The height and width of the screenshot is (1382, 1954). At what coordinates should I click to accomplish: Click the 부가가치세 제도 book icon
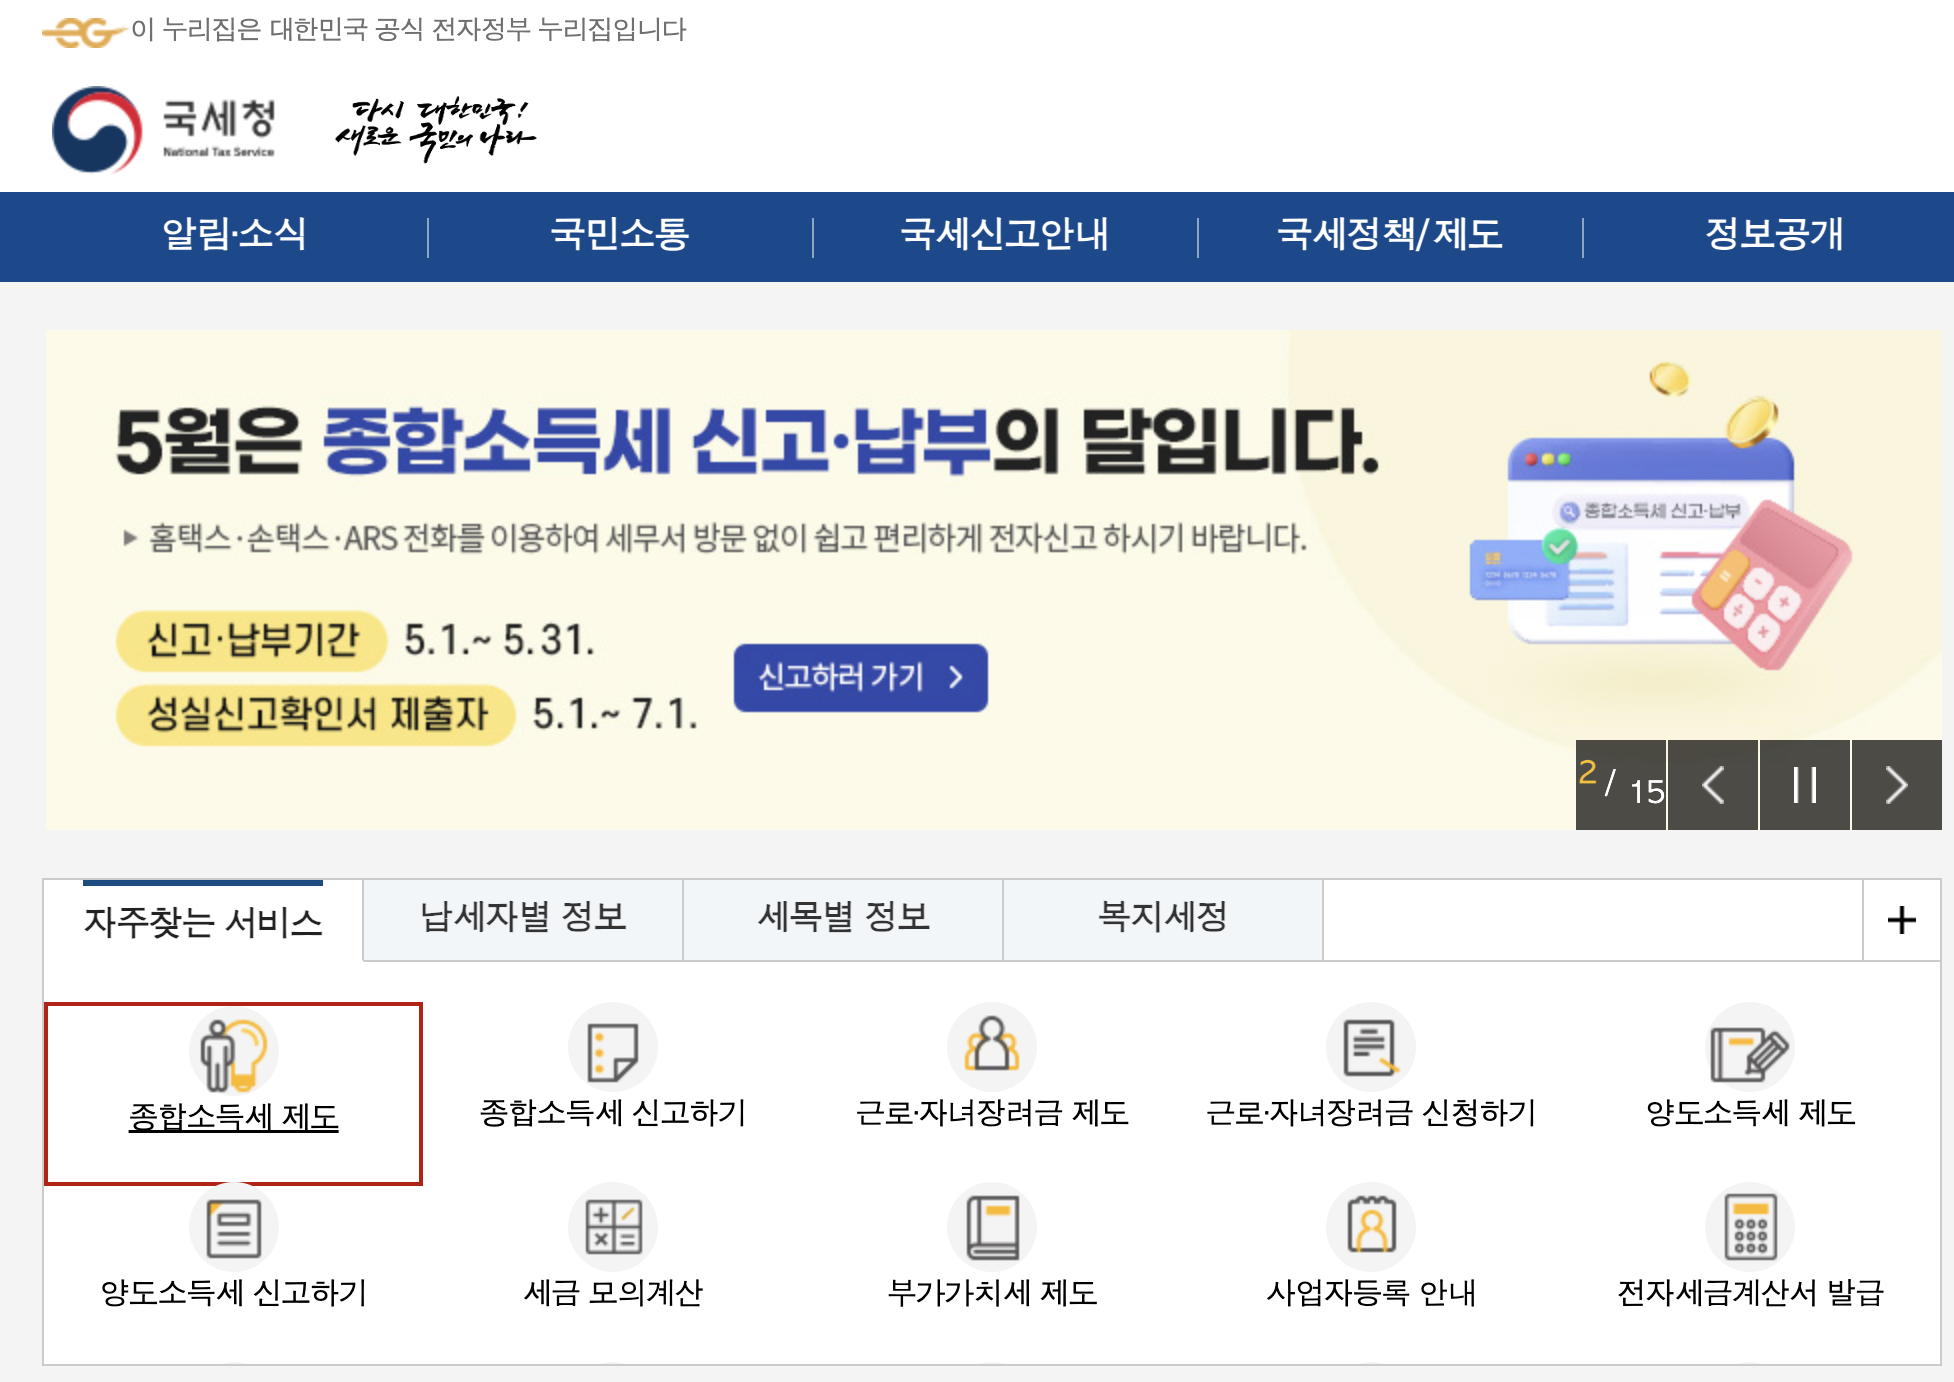click(991, 1227)
